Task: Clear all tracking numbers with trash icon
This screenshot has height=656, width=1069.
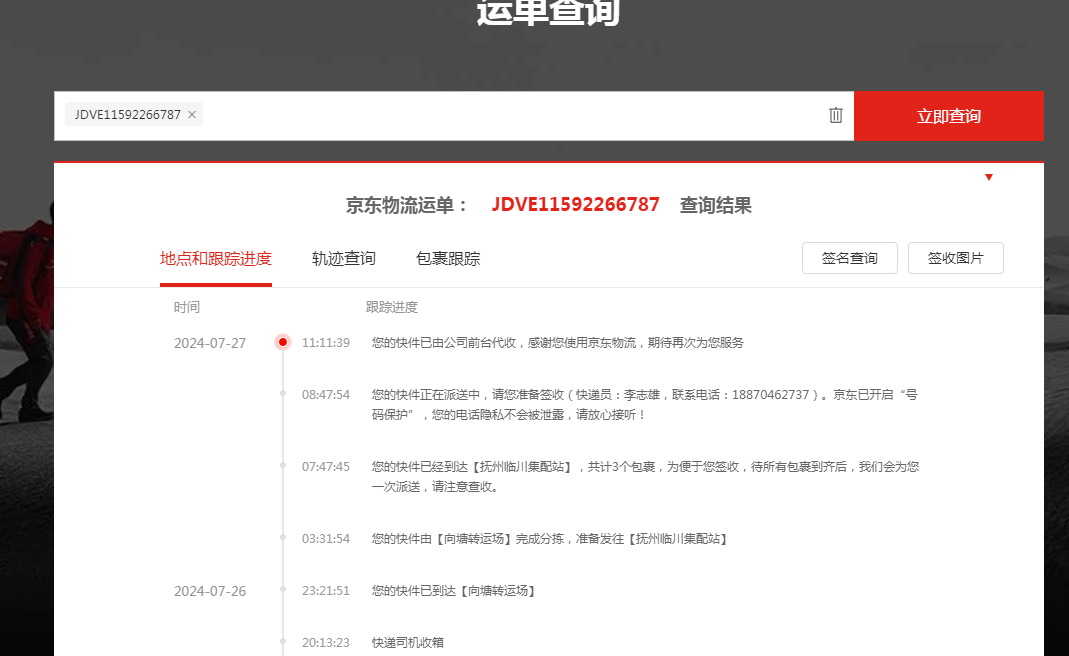Action: [836, 115]
